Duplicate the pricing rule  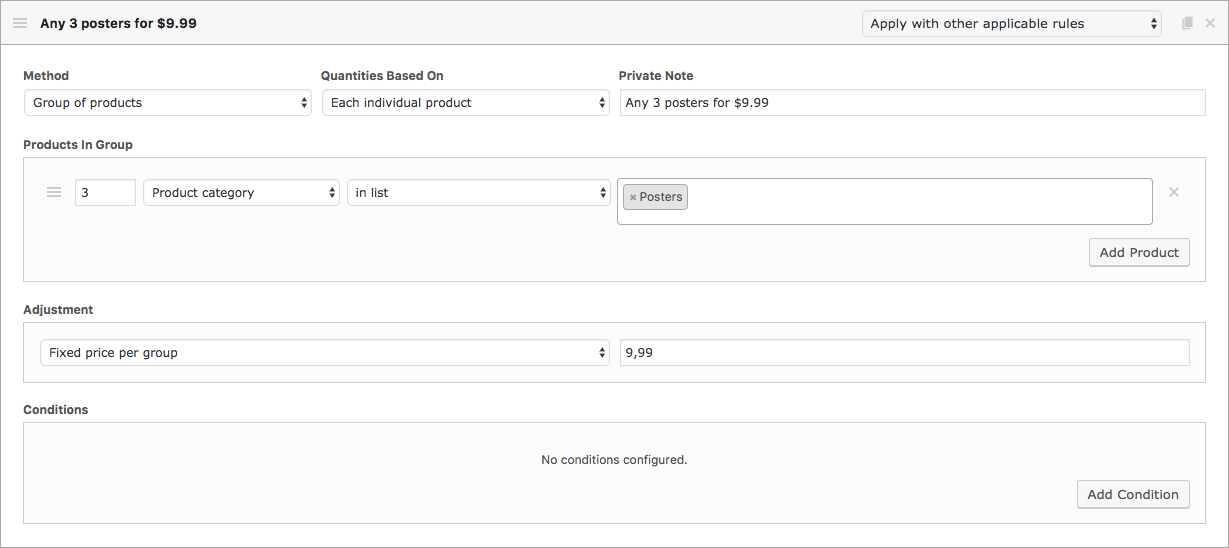pyautogui.click(x=1187, y=23)
